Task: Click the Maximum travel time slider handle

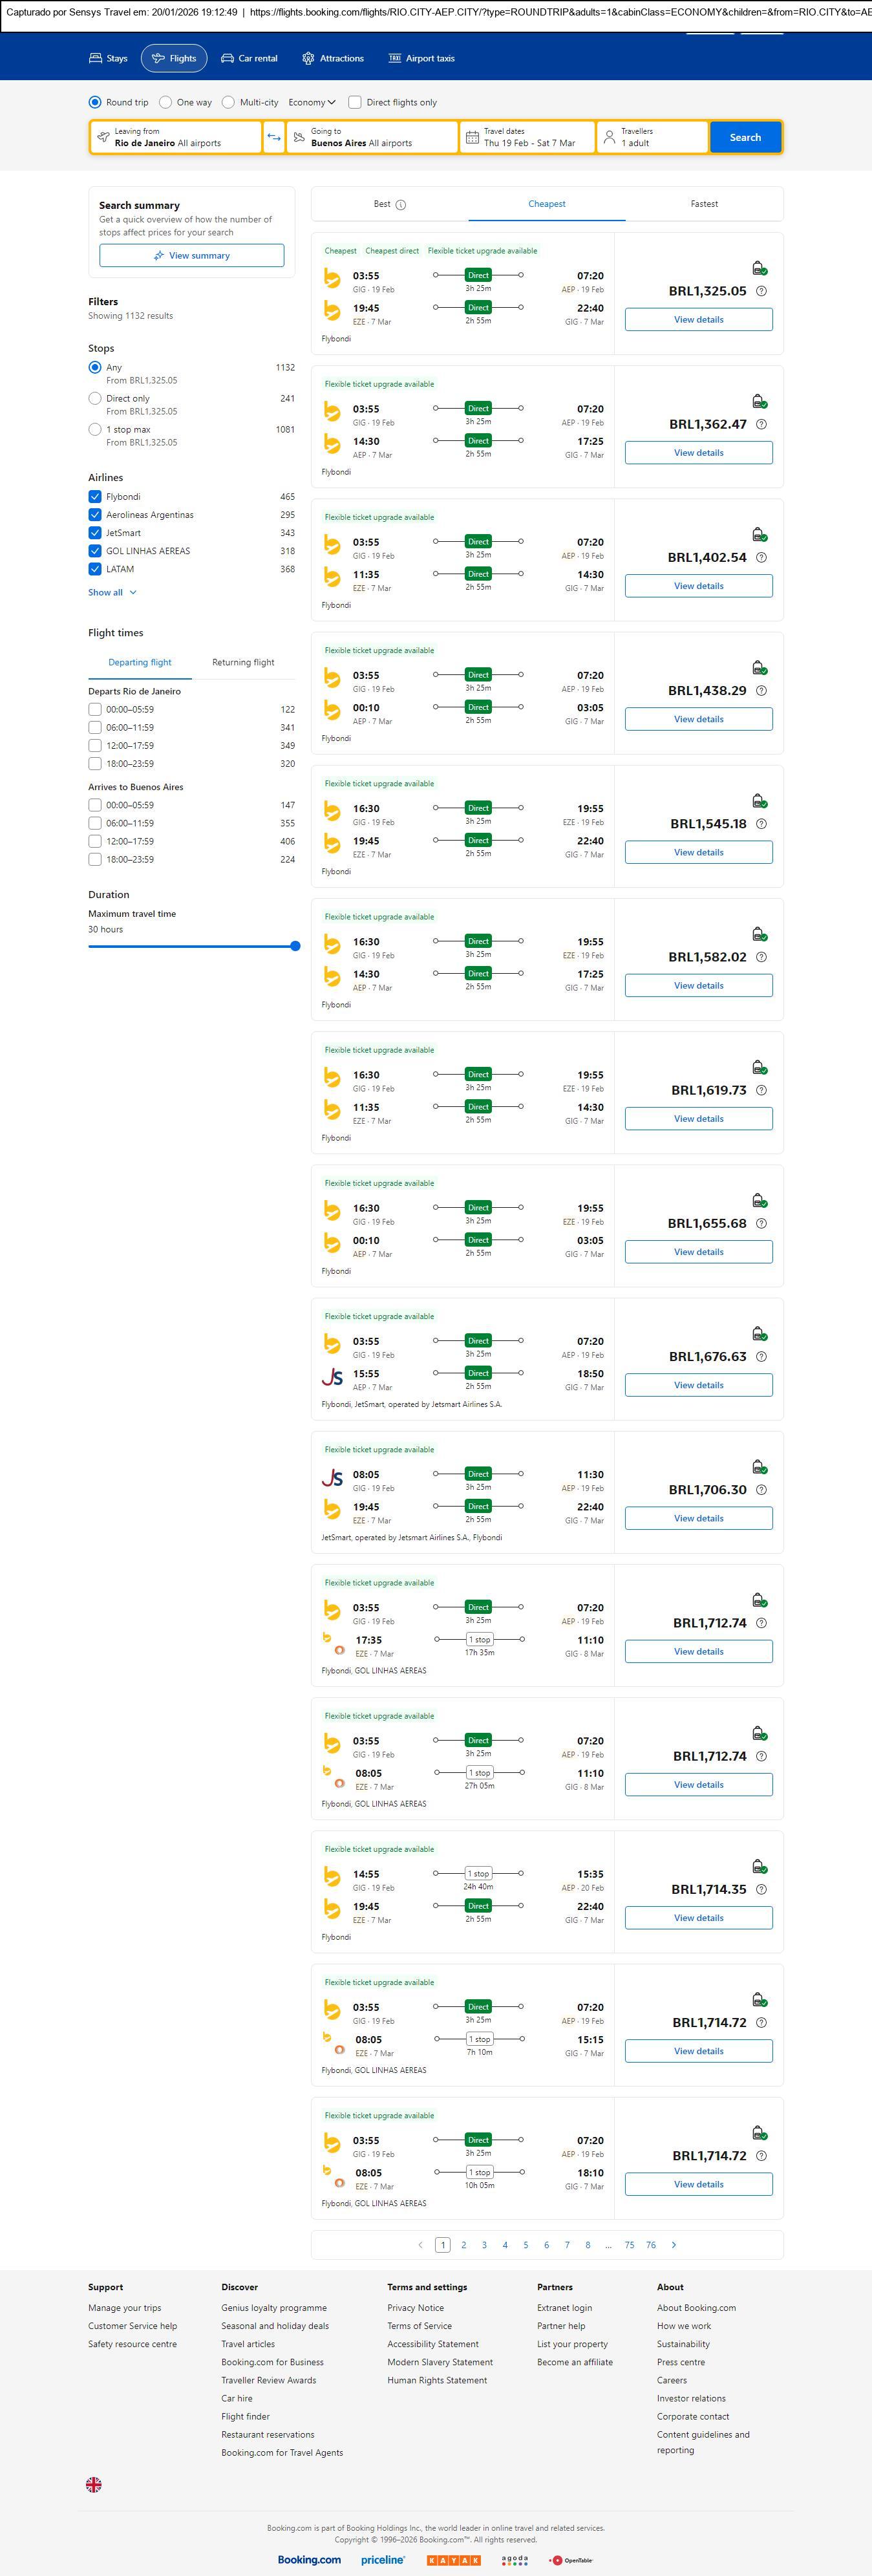Action: [295, 946]
